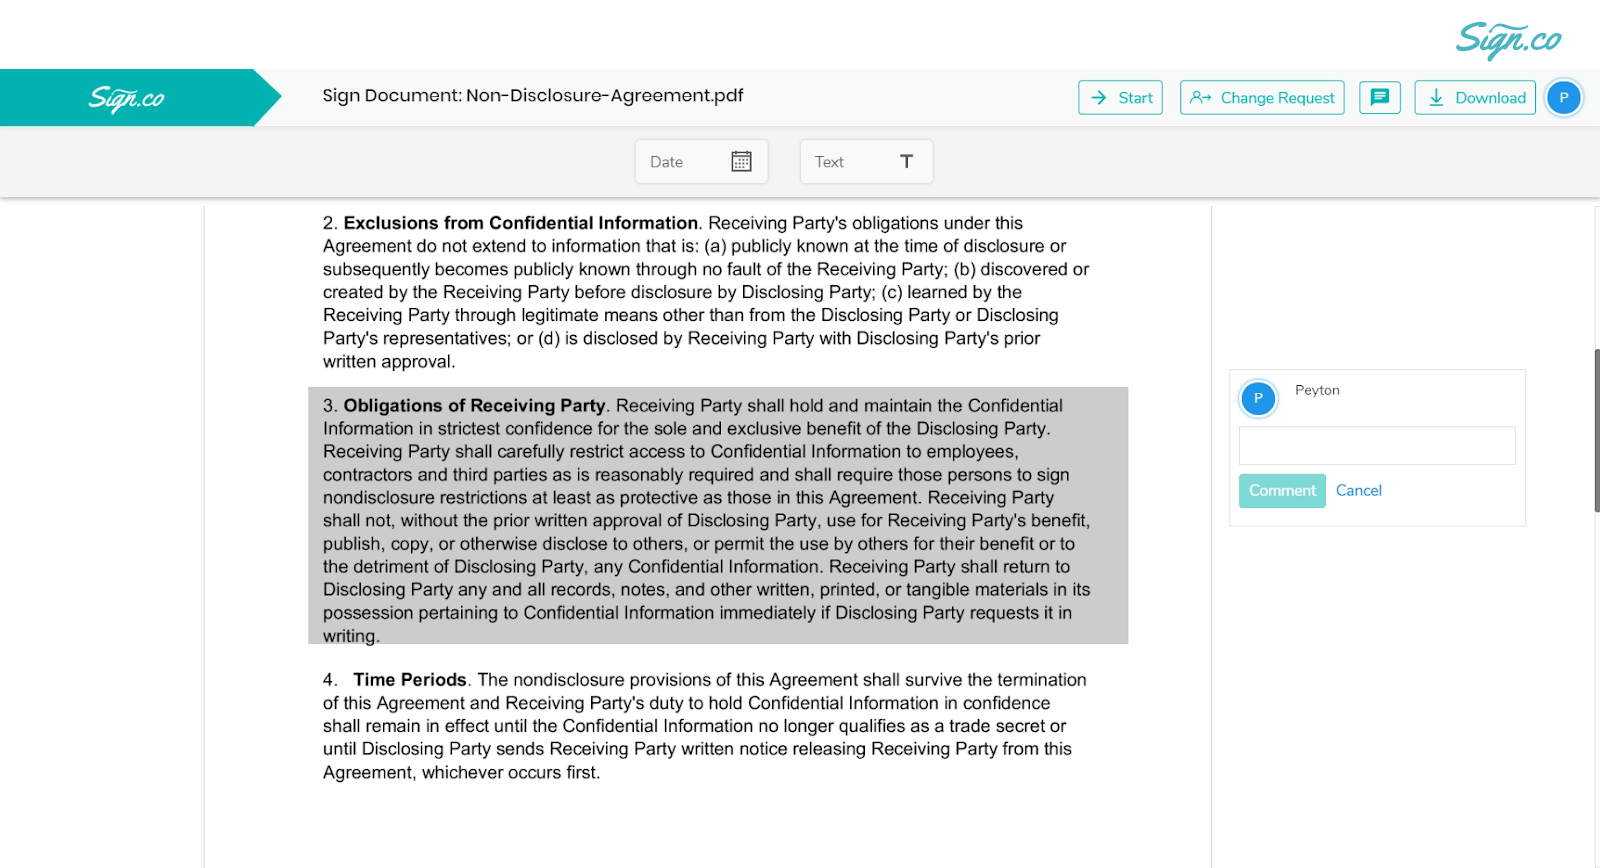Image resolution: width=1600 pixels, height=868 pixels.
Task: Select the Text field tool
Action: click(x=866, y=162)
